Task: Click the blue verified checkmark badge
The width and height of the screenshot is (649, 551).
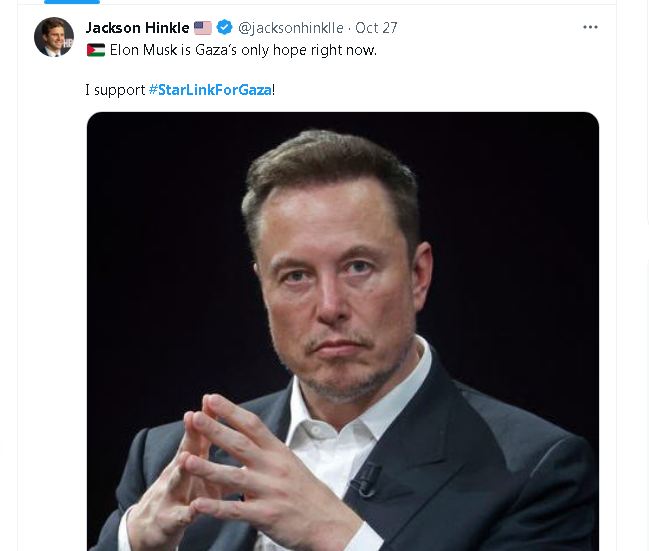Action: (225, 28)
